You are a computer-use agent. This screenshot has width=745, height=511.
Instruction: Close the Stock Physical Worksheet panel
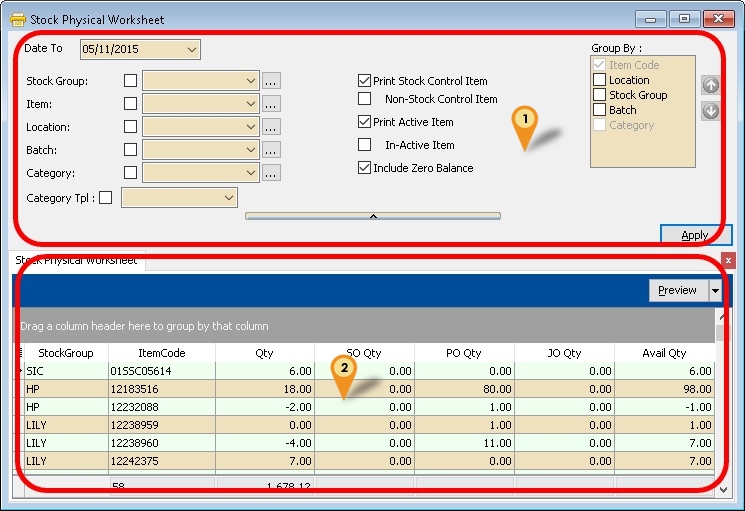point(727,260)
